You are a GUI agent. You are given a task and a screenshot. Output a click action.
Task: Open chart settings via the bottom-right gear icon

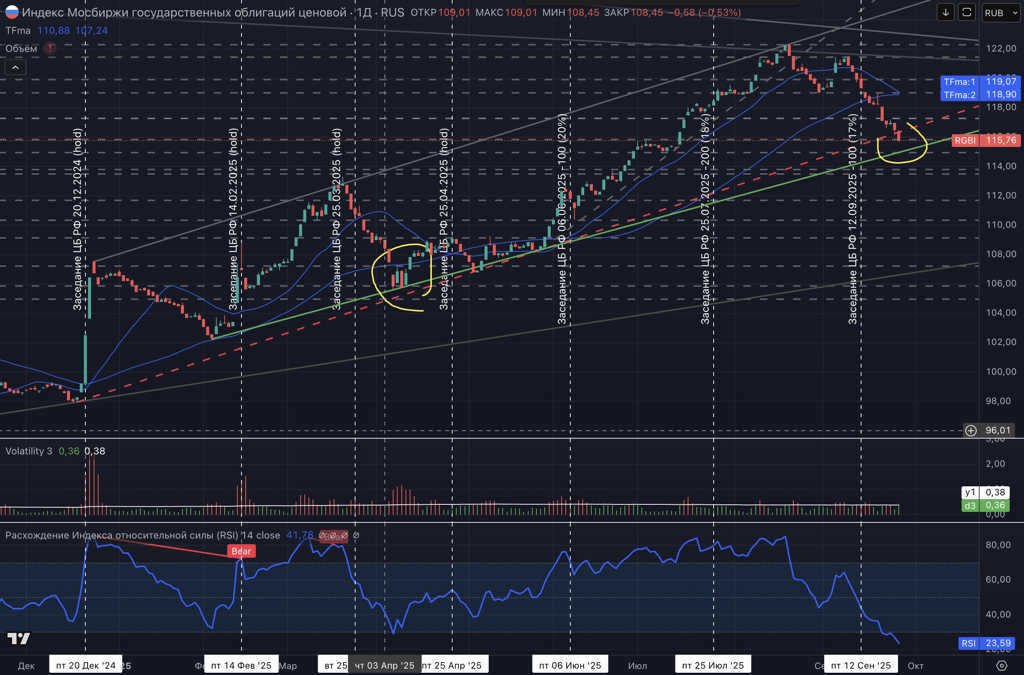tap(1001, 664)
